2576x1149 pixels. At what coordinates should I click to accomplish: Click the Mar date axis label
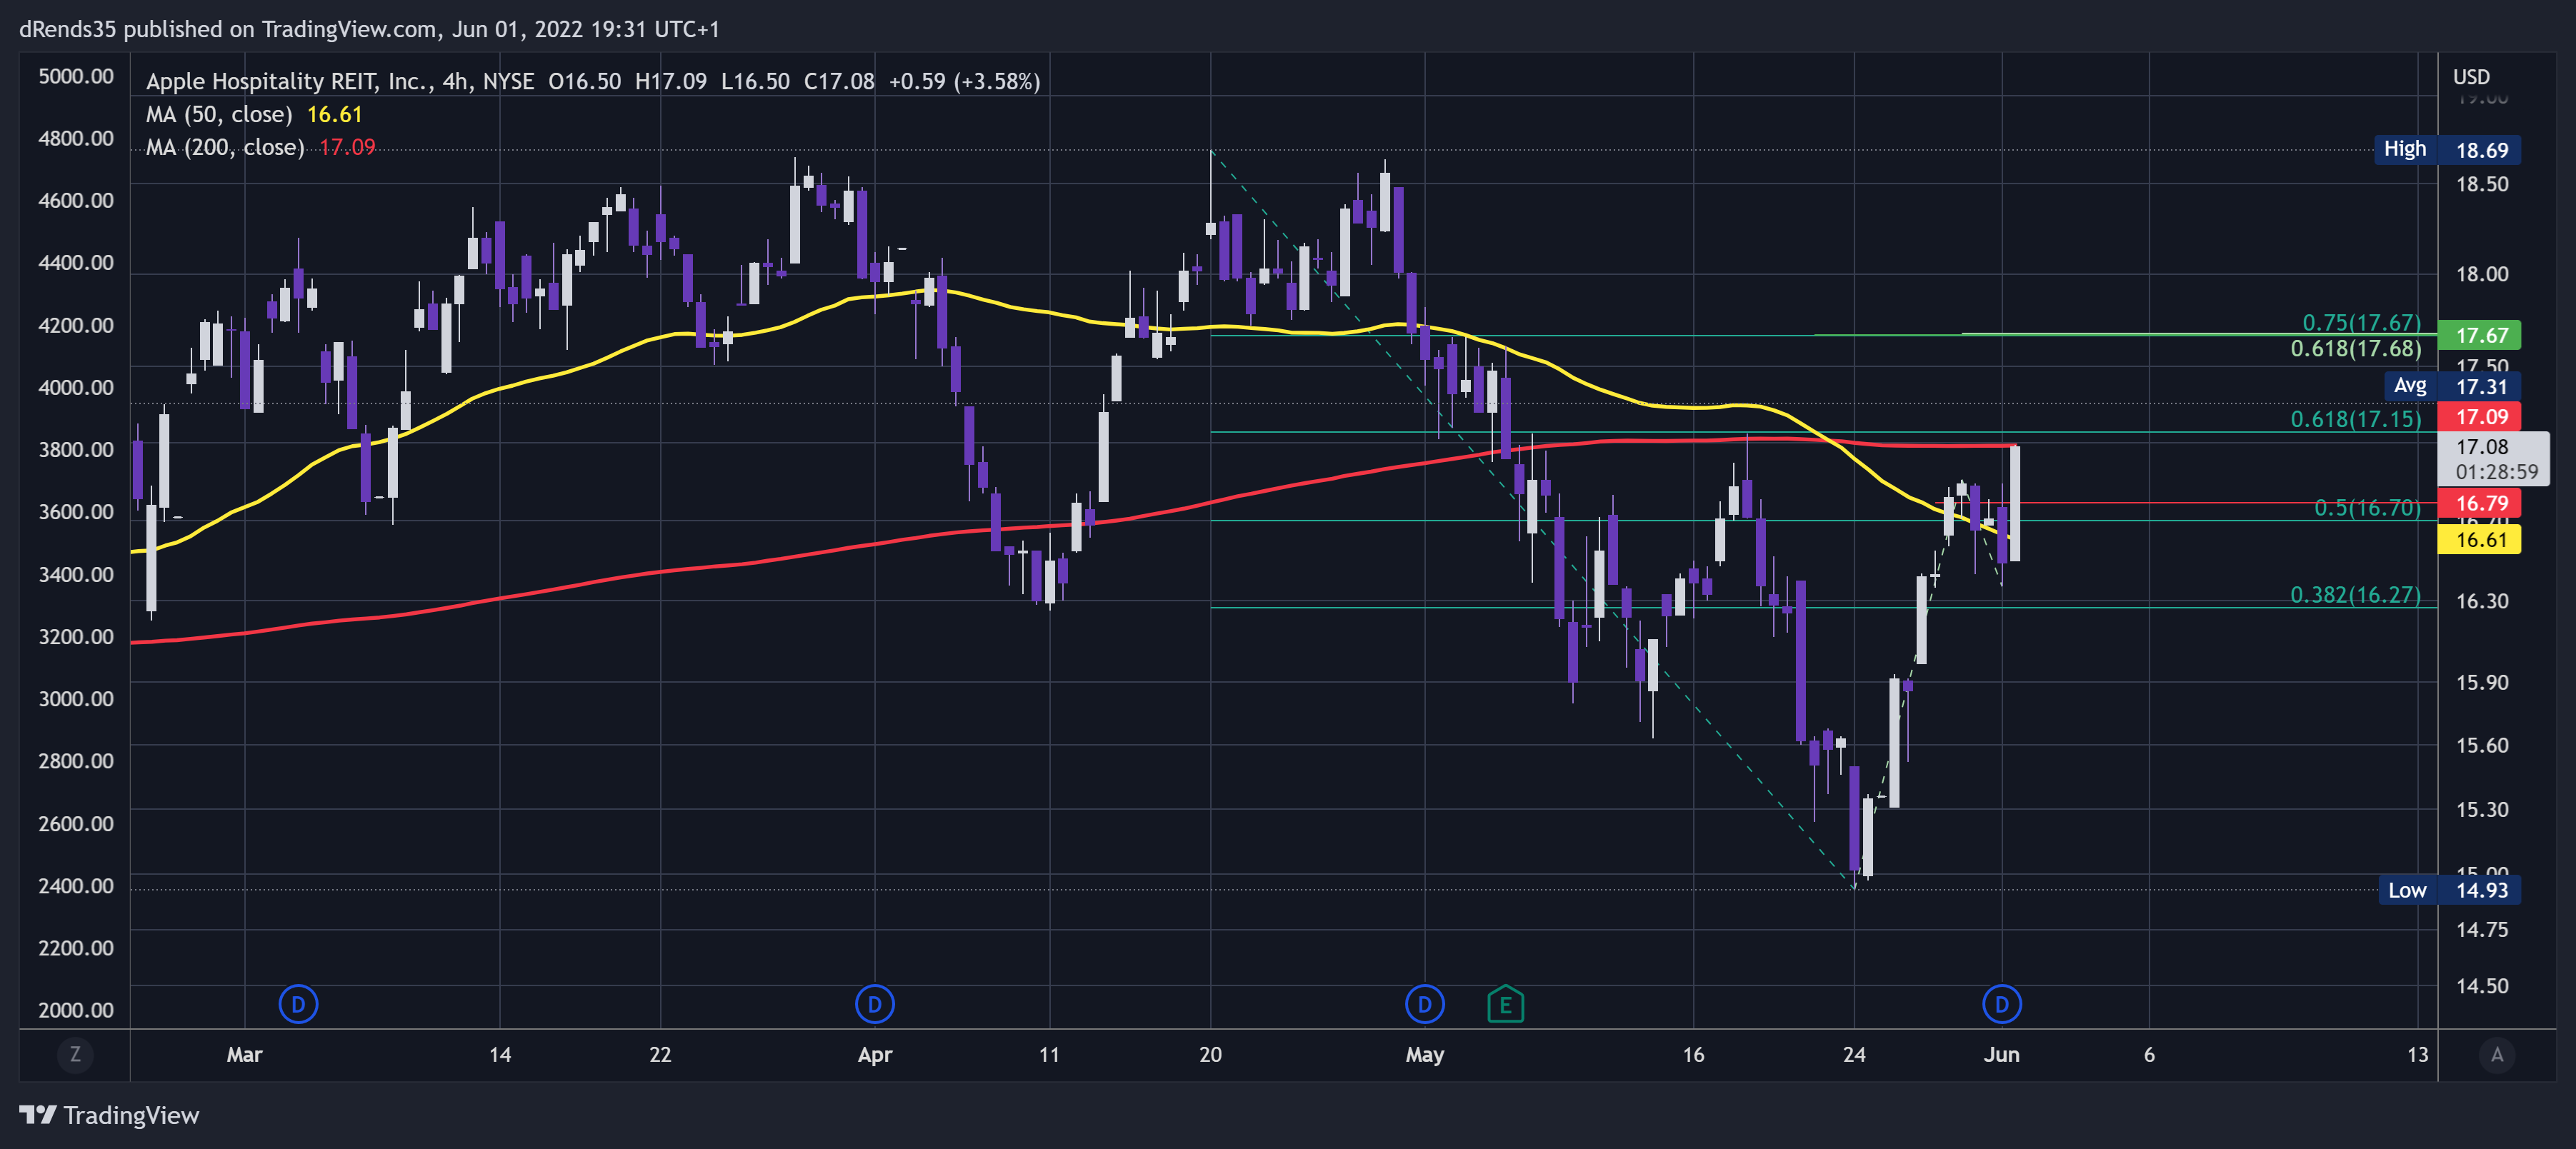(244, 1054)
